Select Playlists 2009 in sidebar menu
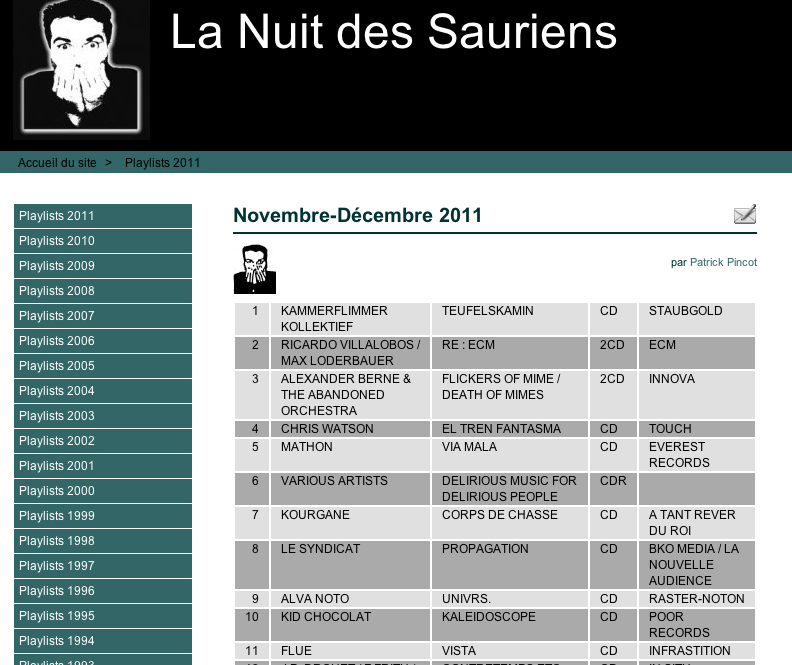This screenshot has height=665, width=792. click(x=103, y=266)
